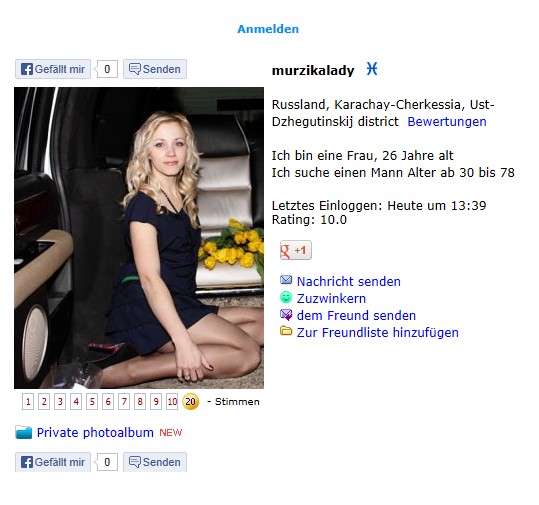This screenshot has height=505, width=539.
Task: Rate the photo with 5 votes
Action: coord(92,402)
